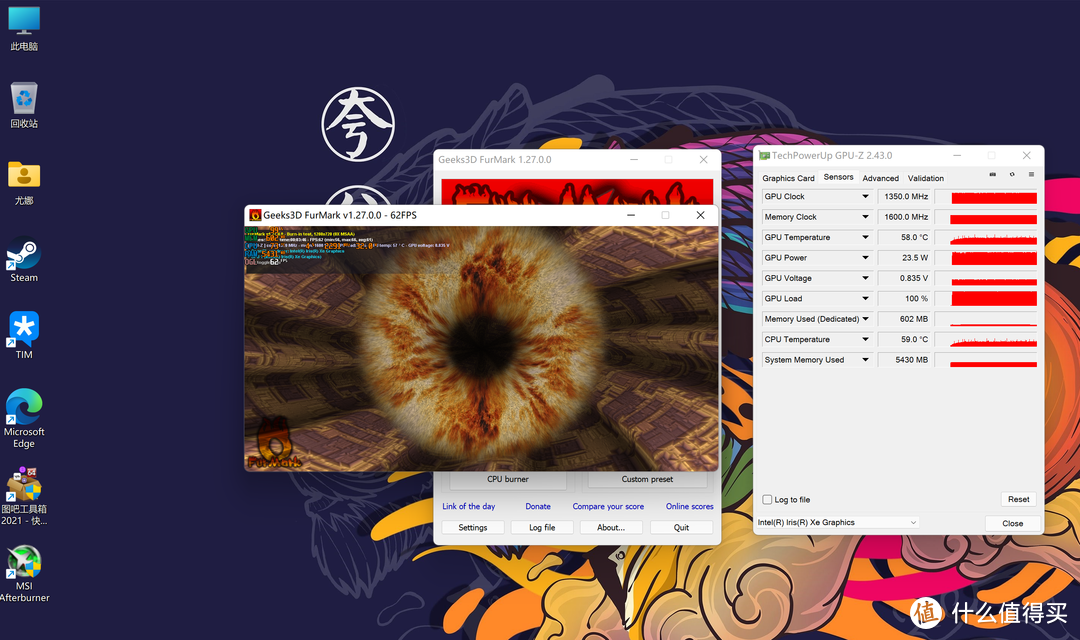Click the GPU Load 100 % value
Image resolution: width=1080 pixels, height=640 pixels.
[904, 298]
